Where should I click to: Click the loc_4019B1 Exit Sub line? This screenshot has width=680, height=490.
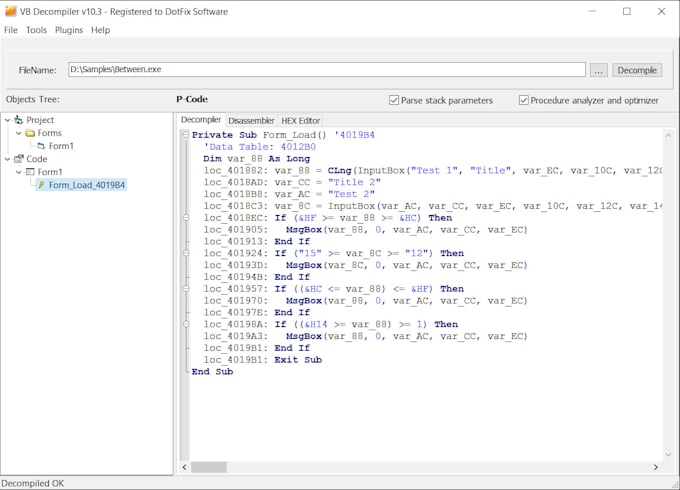tap(263, 359)
